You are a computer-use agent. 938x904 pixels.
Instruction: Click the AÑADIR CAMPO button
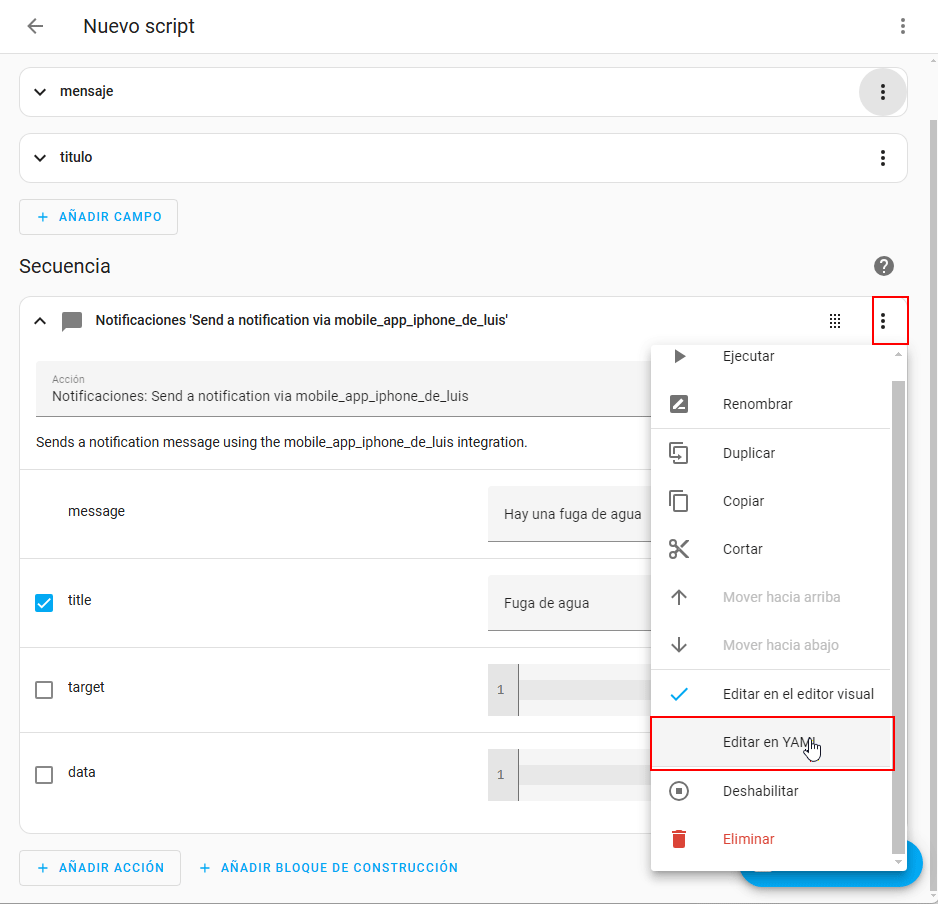coord(98,217)
